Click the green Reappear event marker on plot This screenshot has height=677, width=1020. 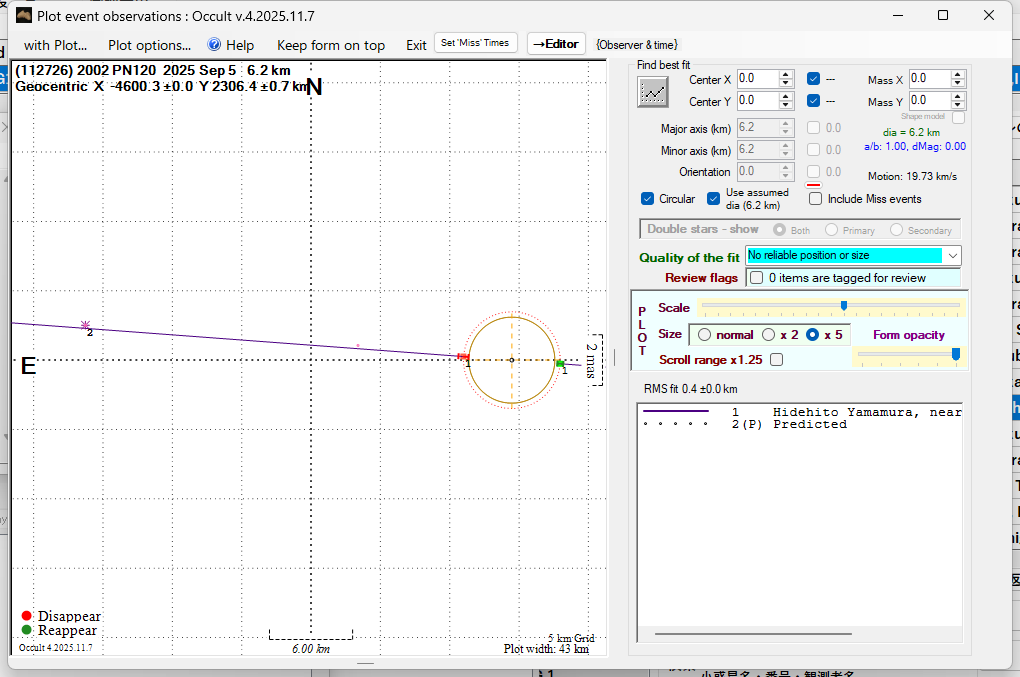[x=560, y=364]
